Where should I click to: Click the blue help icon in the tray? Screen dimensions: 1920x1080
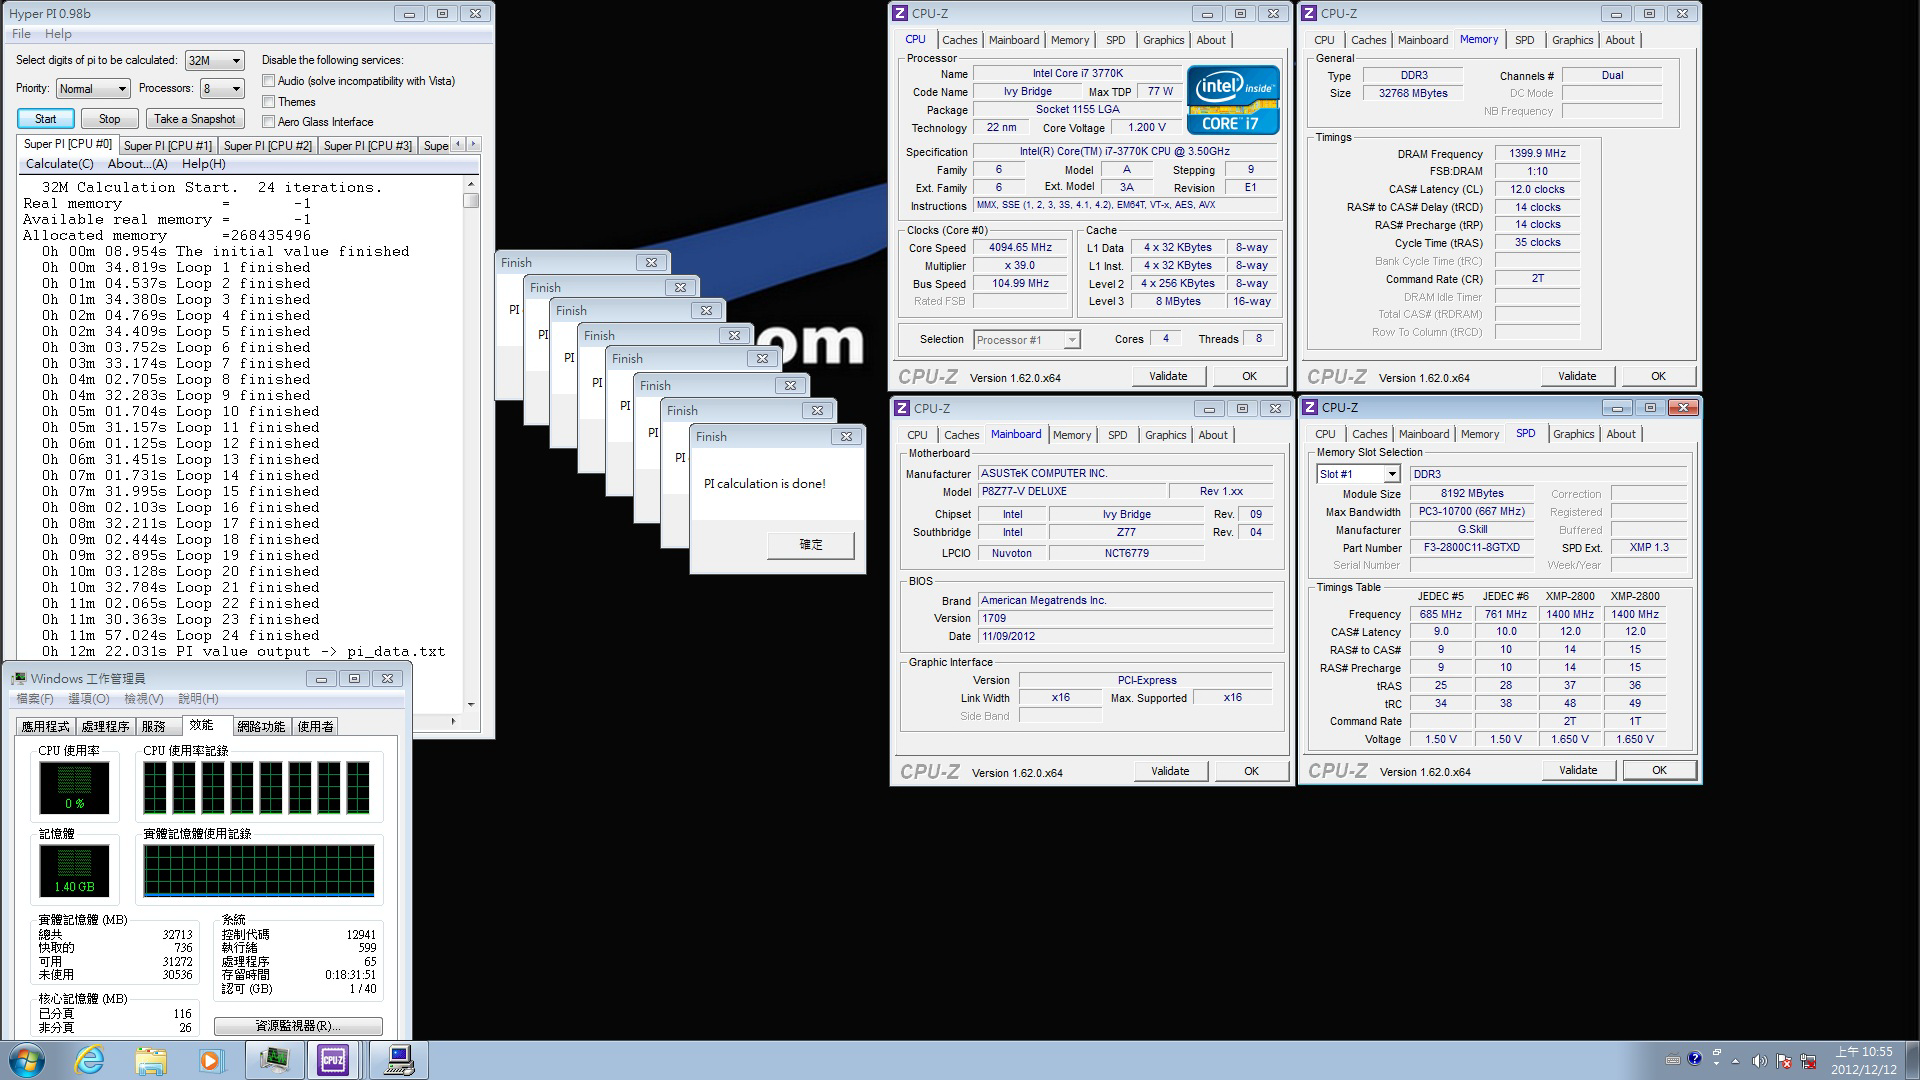point(1694,1059)
